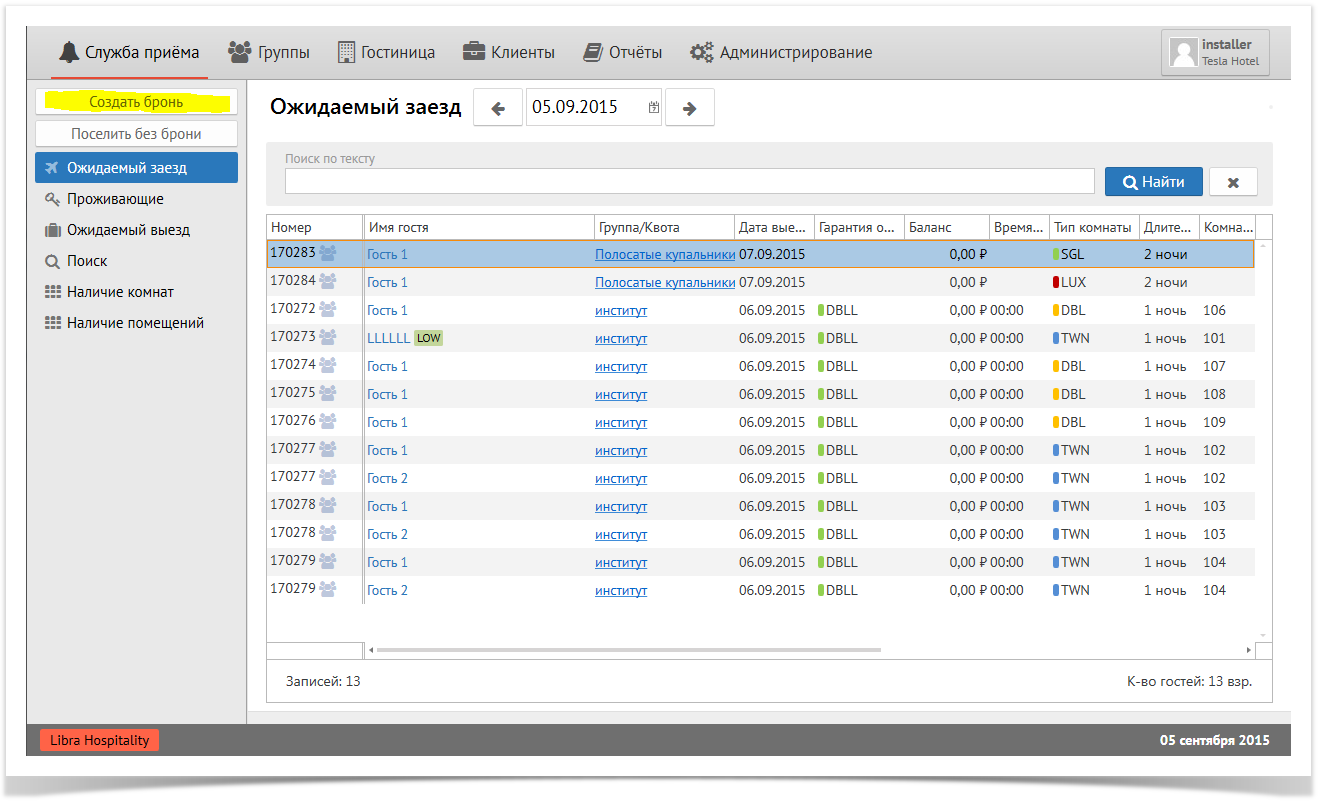Open the installer user profile avatar
Screen dimensions: 1325x805
[x=1184, y=53]
